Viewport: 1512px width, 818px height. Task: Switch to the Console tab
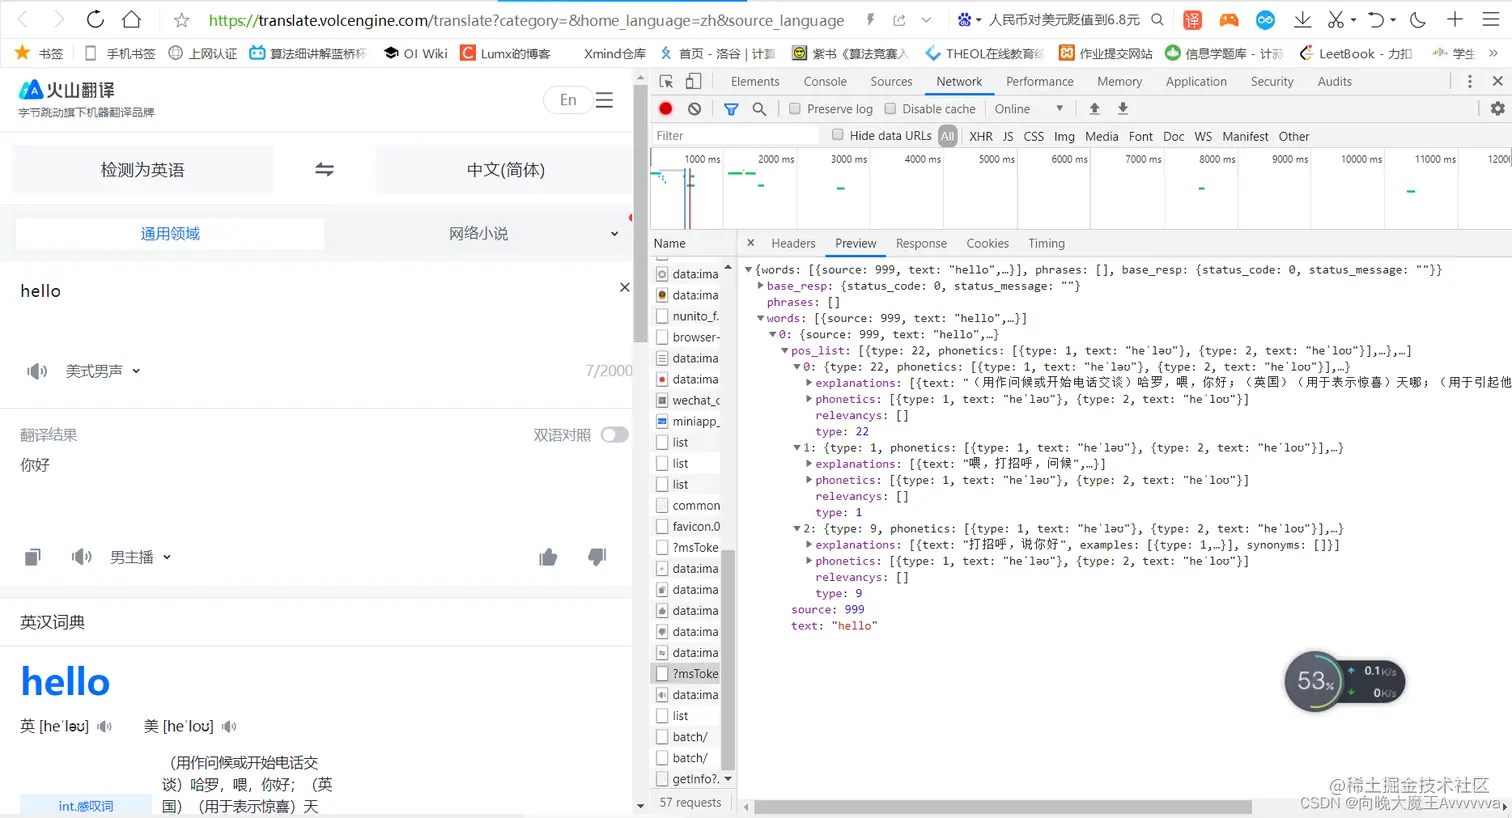click(825, 81)
